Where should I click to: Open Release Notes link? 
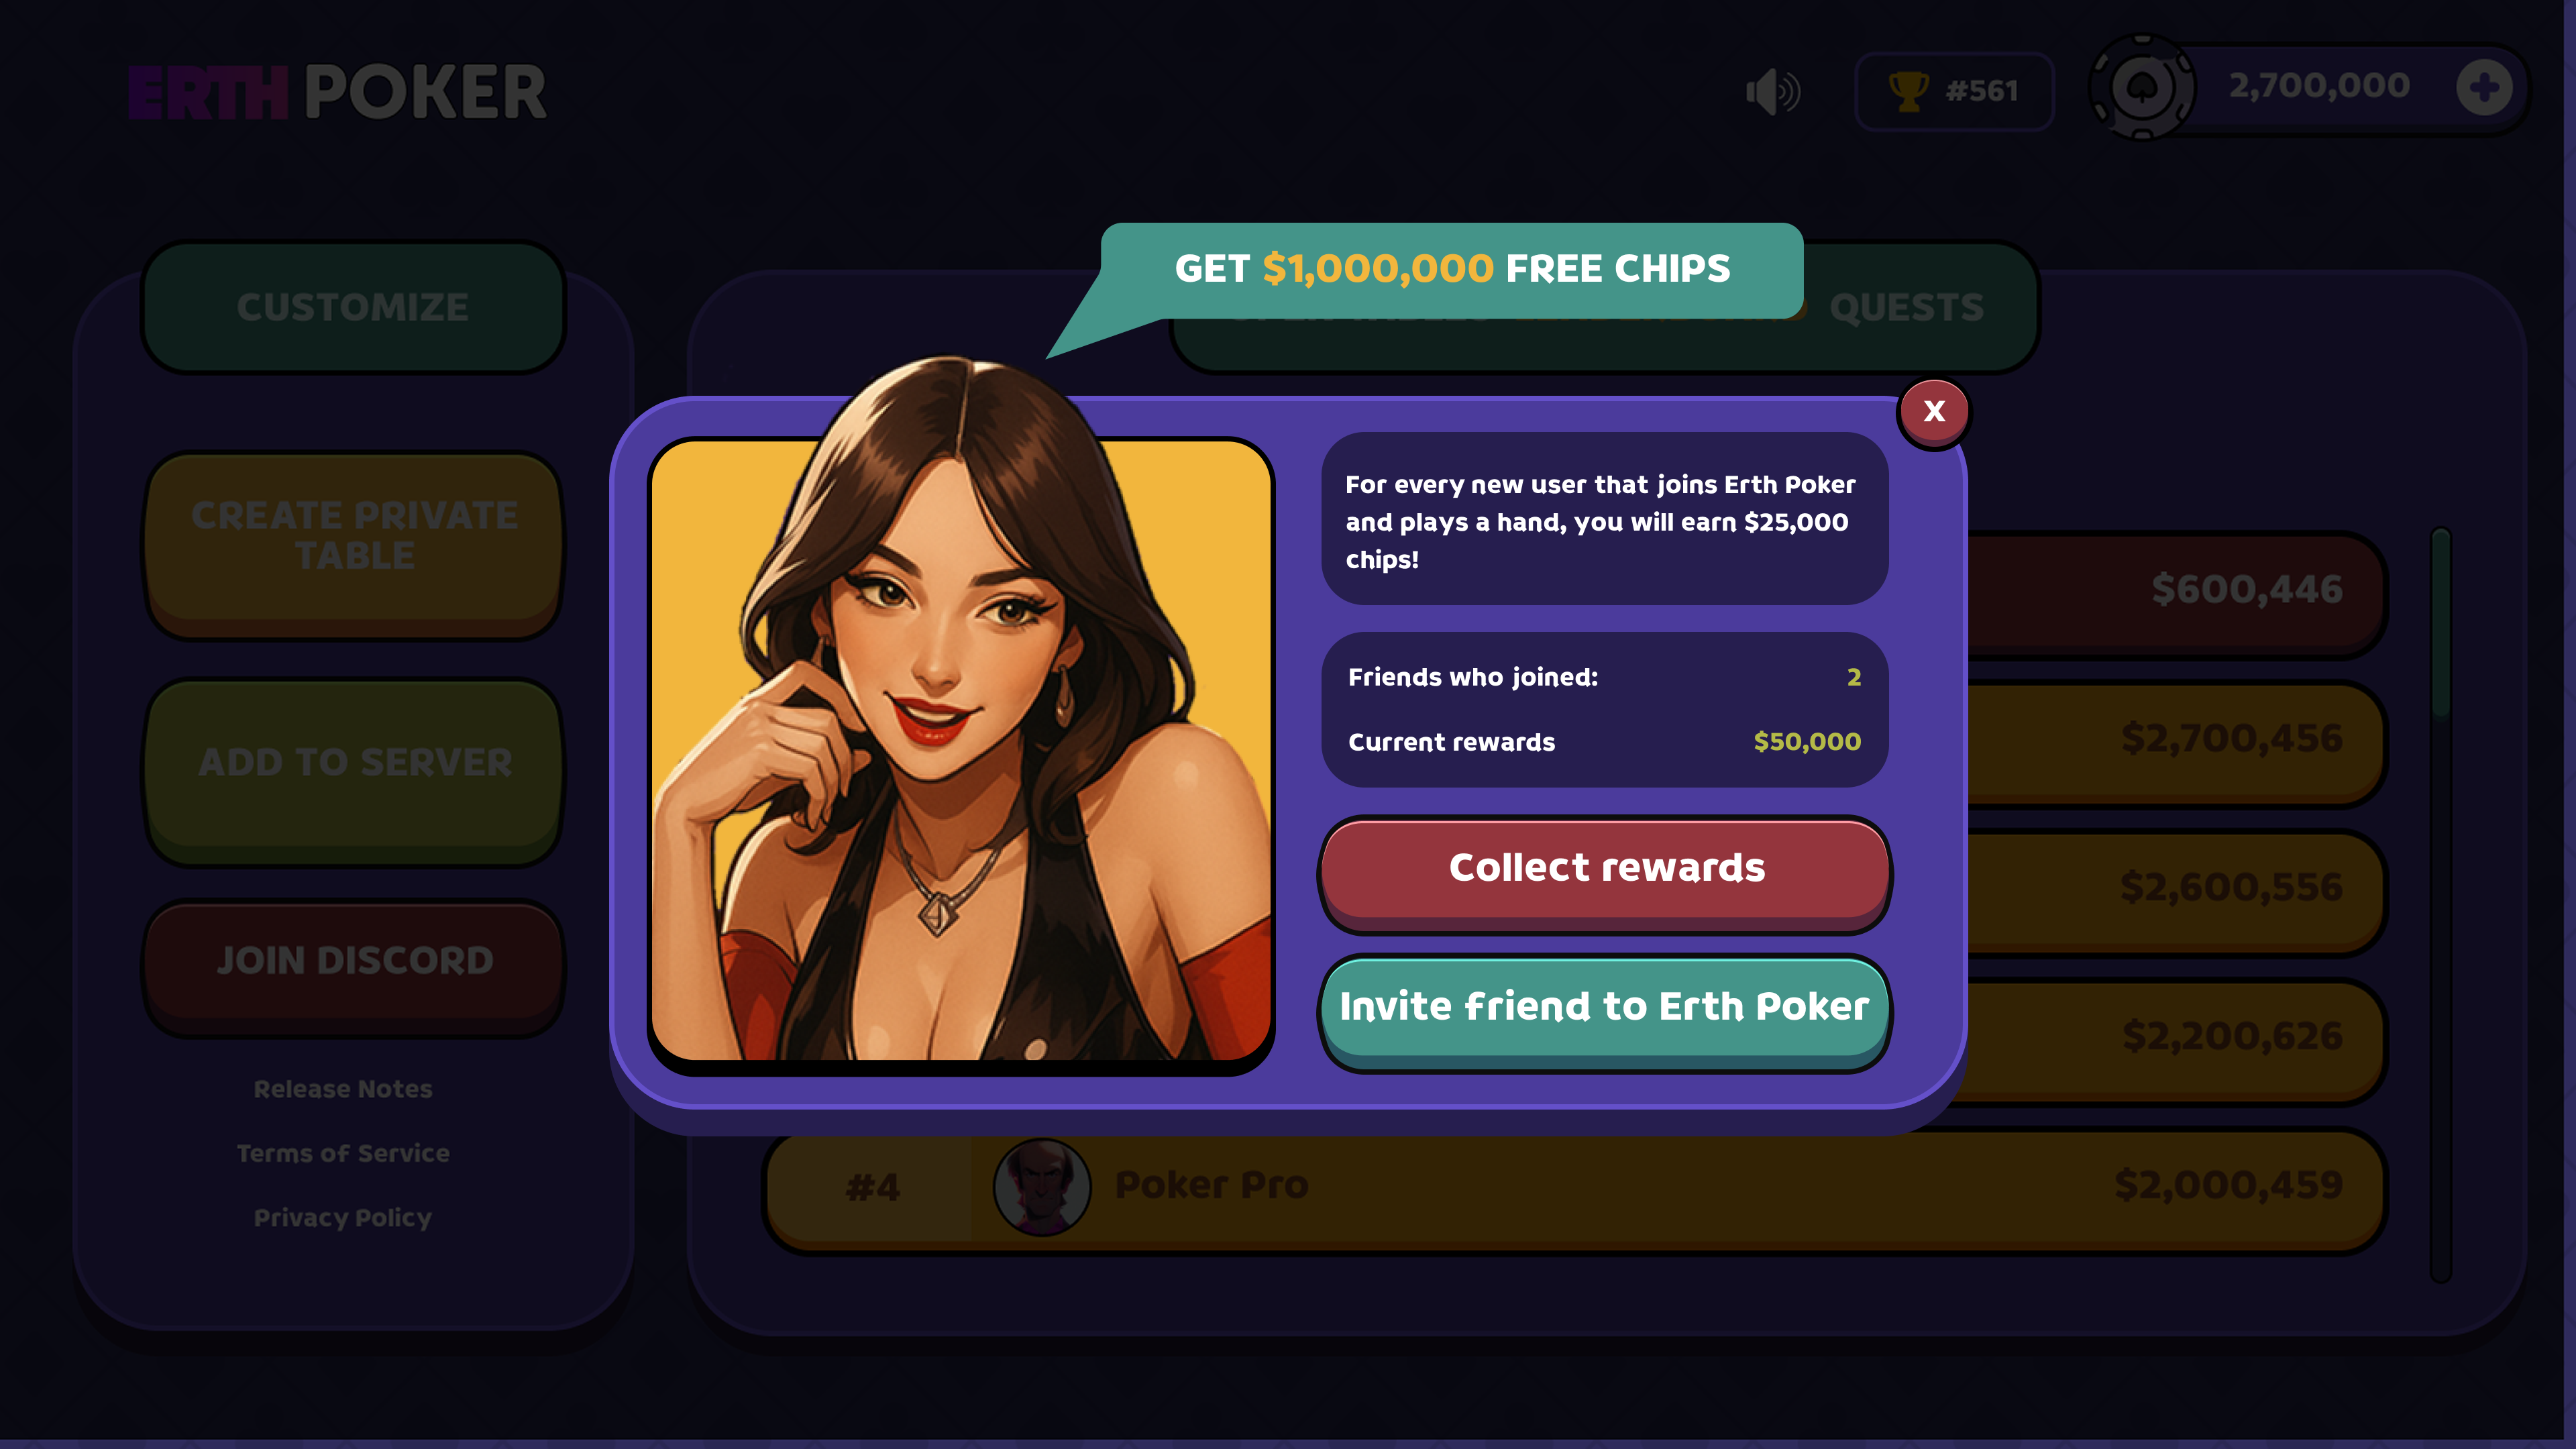coord(343,1089)
